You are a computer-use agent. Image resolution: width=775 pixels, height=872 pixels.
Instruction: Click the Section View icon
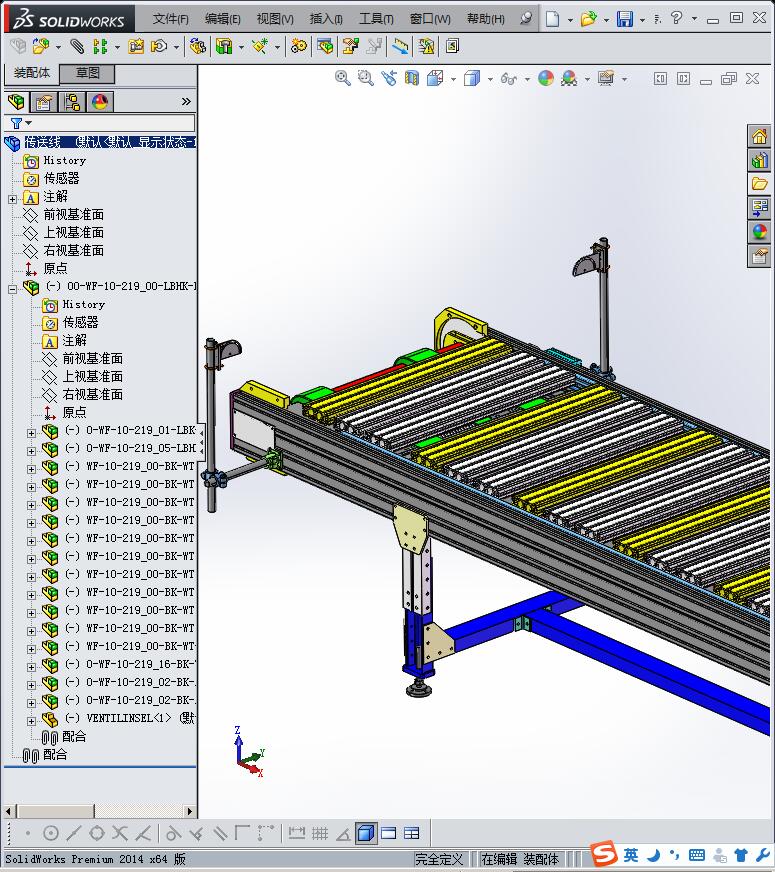click(411, 78)
